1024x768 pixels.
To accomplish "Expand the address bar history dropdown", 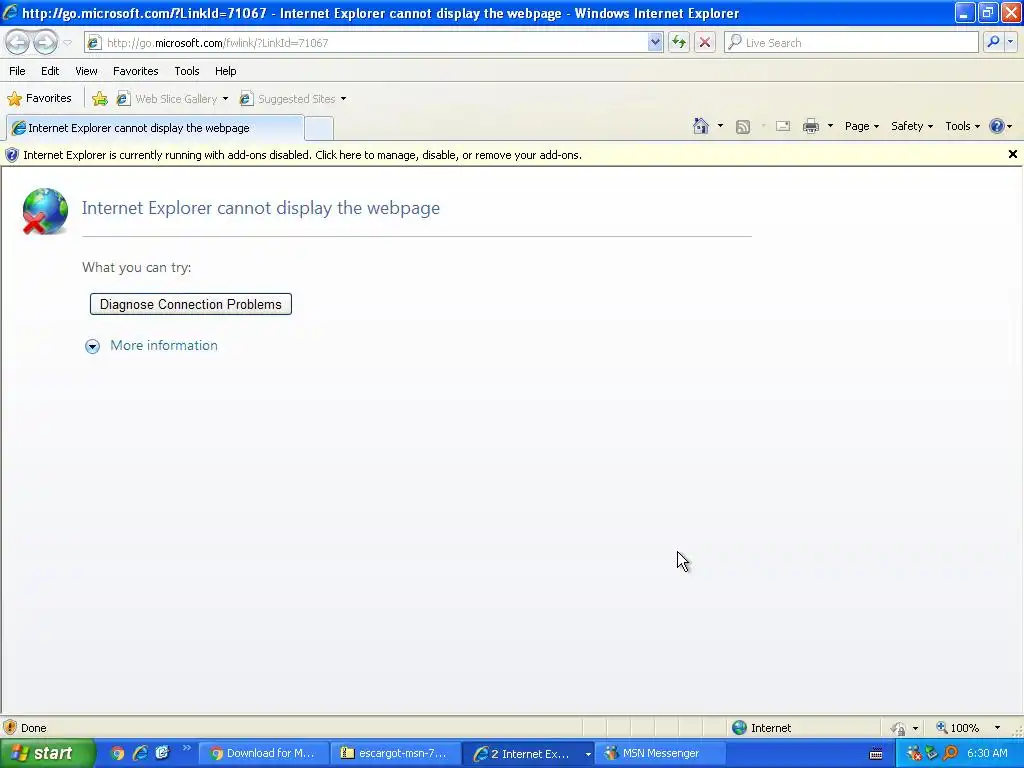I will 655,42.
